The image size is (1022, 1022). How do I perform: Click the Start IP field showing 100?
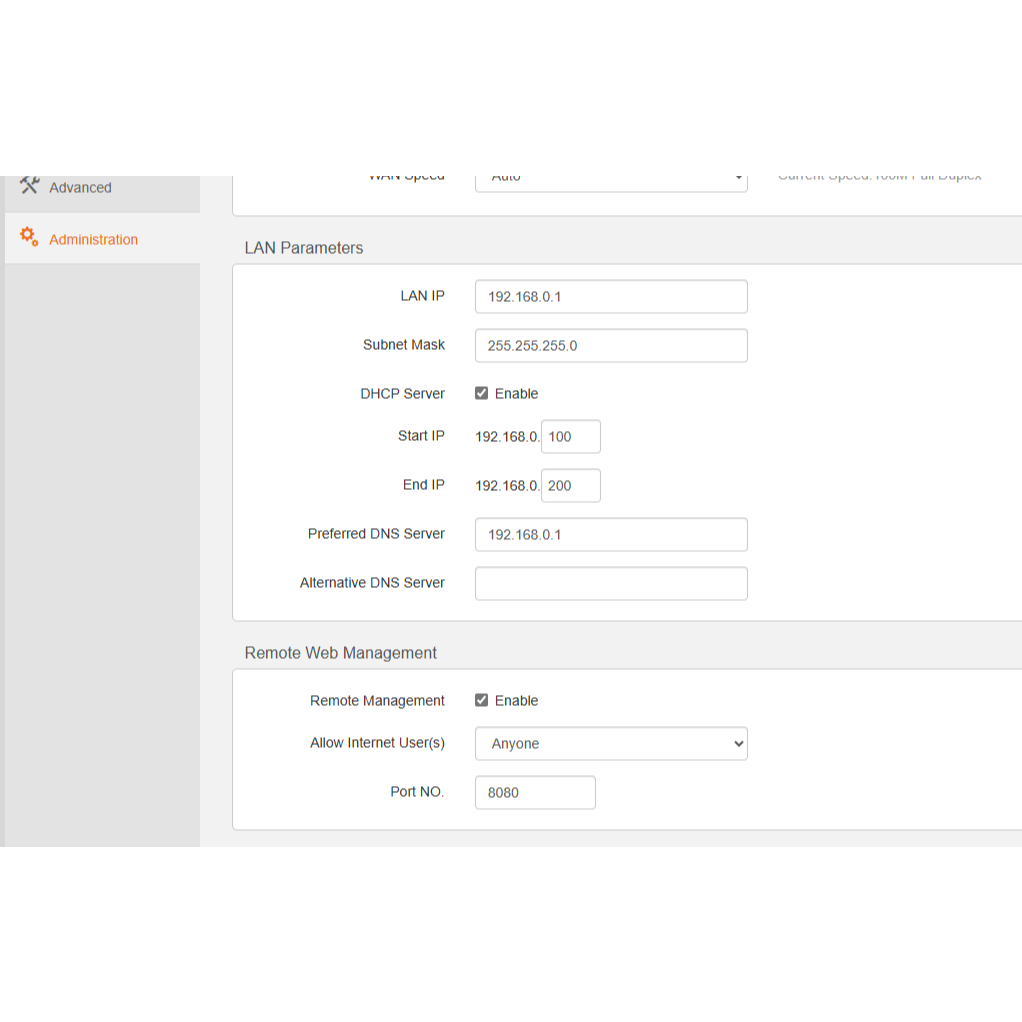tap(570, 437)
